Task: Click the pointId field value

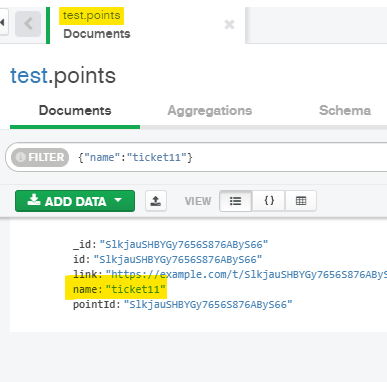Action: coord(208,304)
